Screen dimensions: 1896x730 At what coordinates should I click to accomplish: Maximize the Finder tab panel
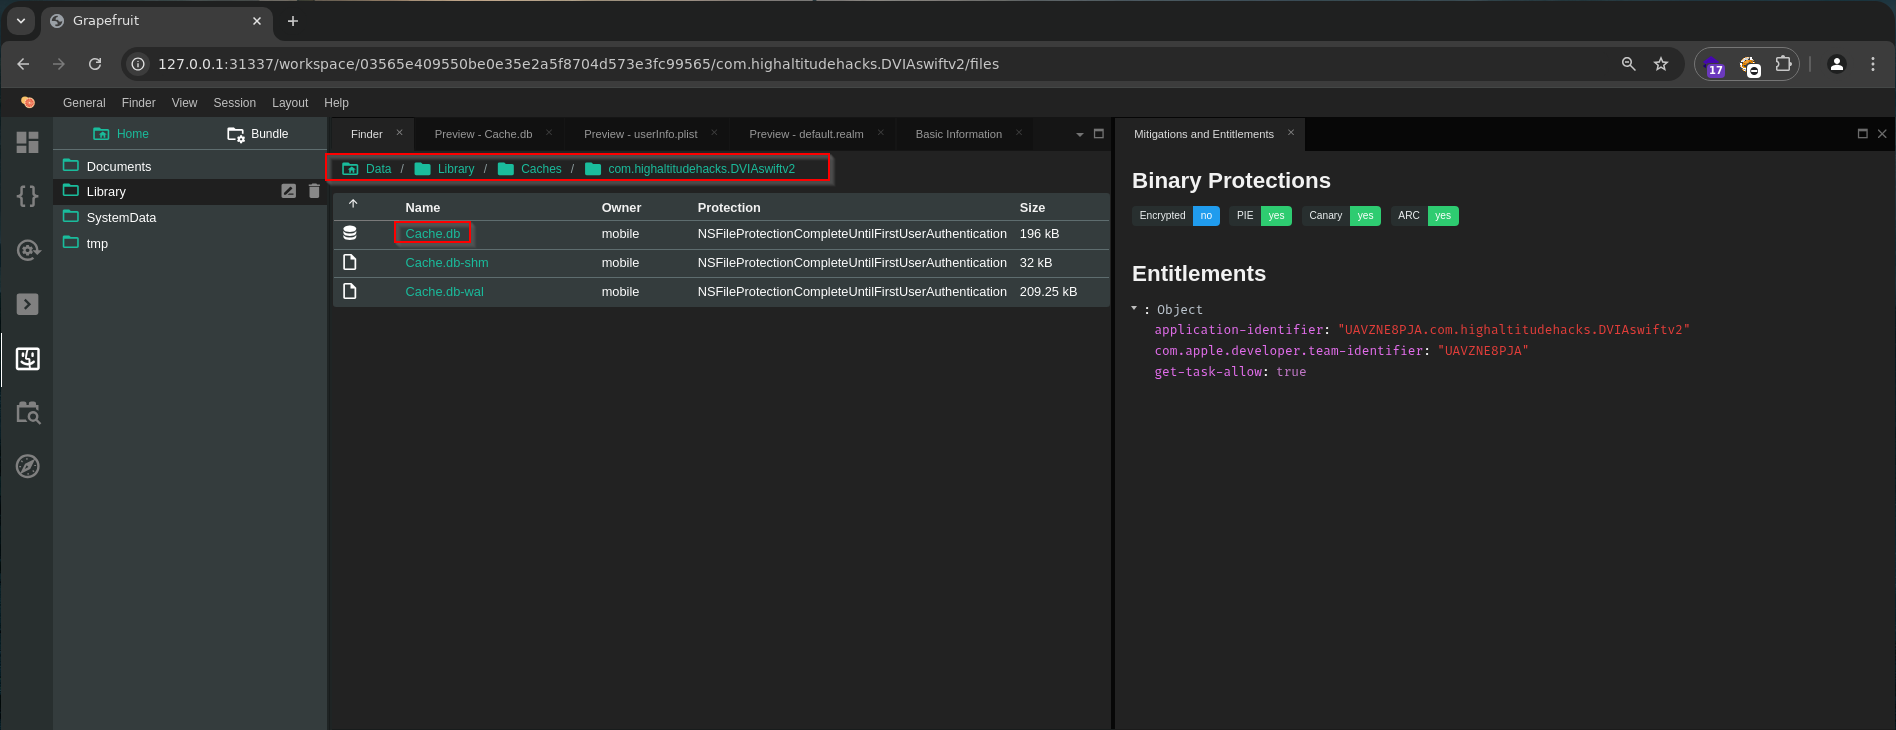(1099, 134)
